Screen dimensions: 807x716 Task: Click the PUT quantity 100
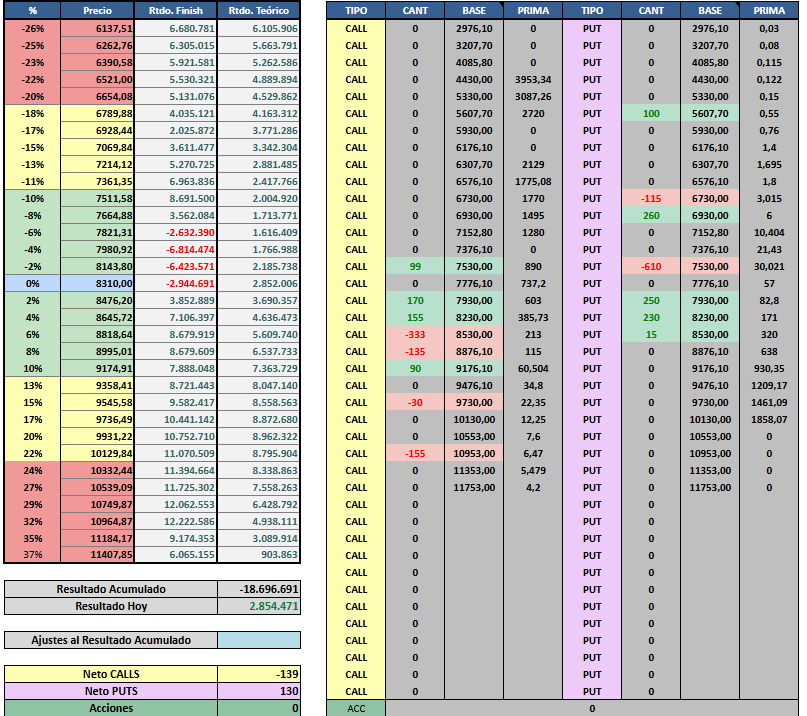(651, 114)
